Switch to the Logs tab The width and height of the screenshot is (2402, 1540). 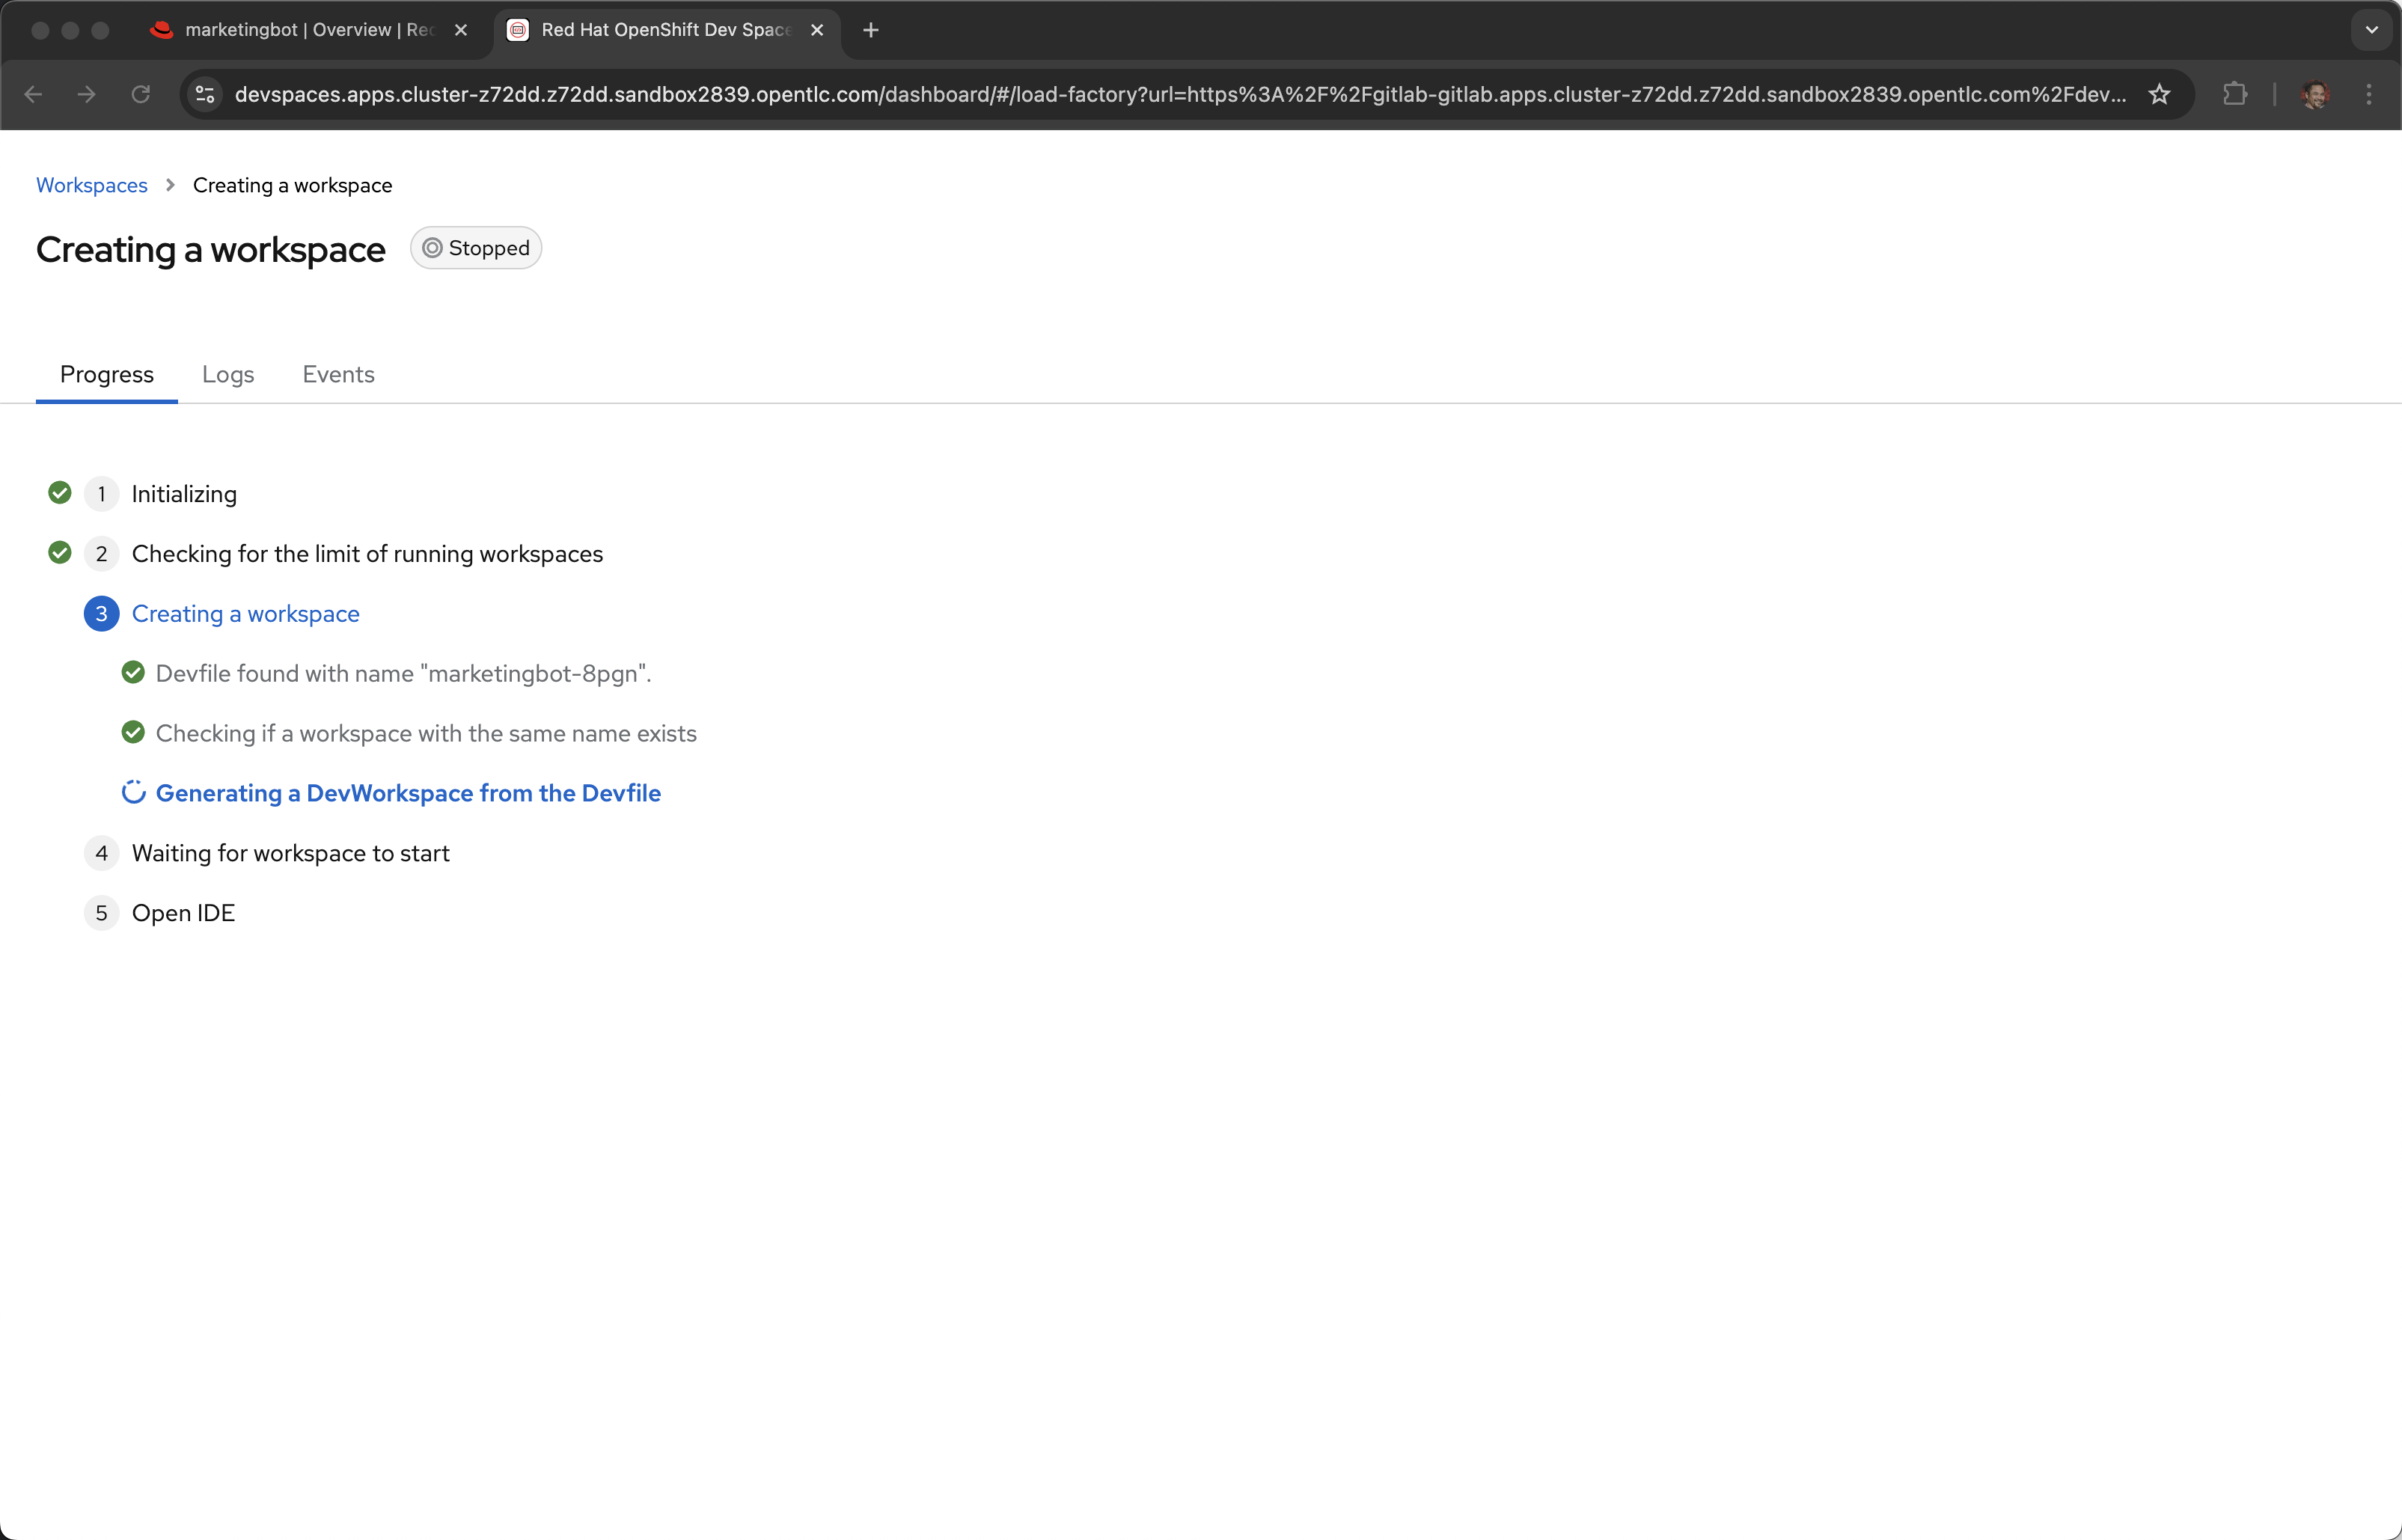click(x=228, y=374)
